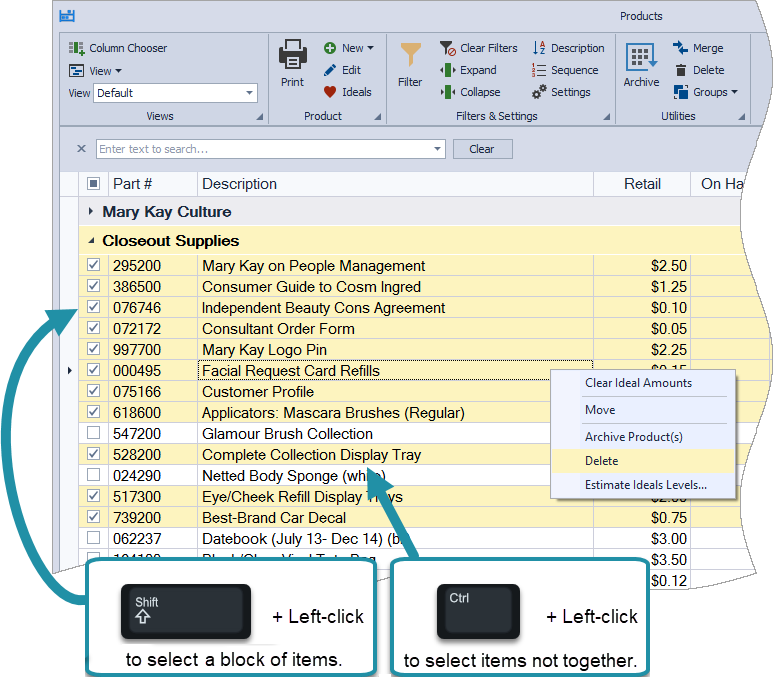Open the Utilities group dialog launcher
The width and height of the screenshot is (773, 677).
[x=741, y=117]
